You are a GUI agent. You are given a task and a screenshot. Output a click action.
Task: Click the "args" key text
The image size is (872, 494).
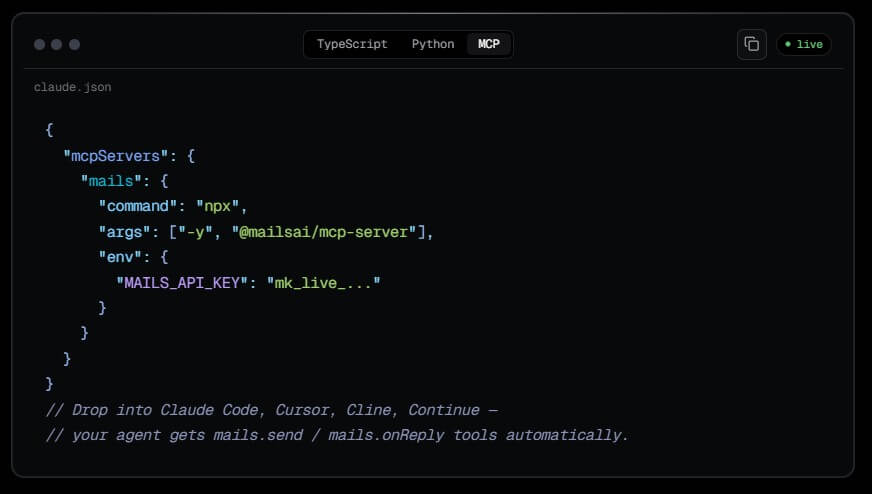(x=125, y=232)
